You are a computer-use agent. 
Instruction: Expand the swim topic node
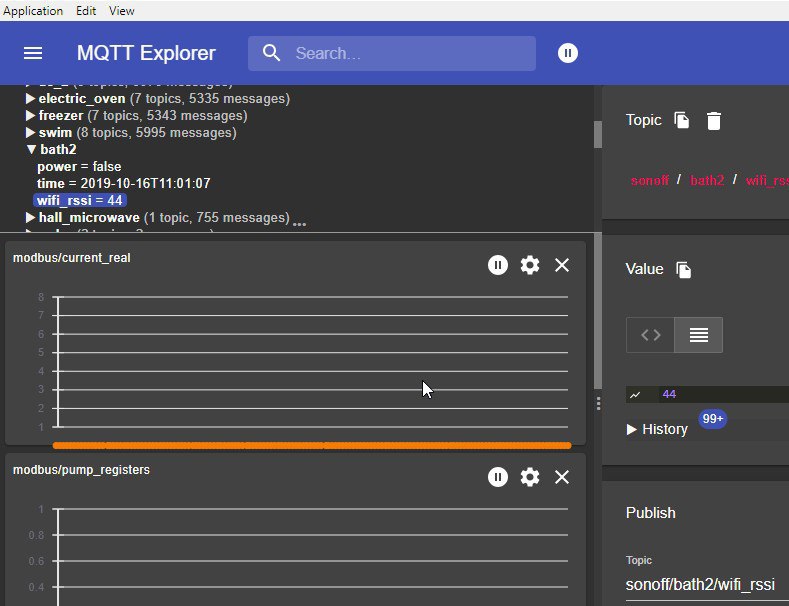pos(30,133)
